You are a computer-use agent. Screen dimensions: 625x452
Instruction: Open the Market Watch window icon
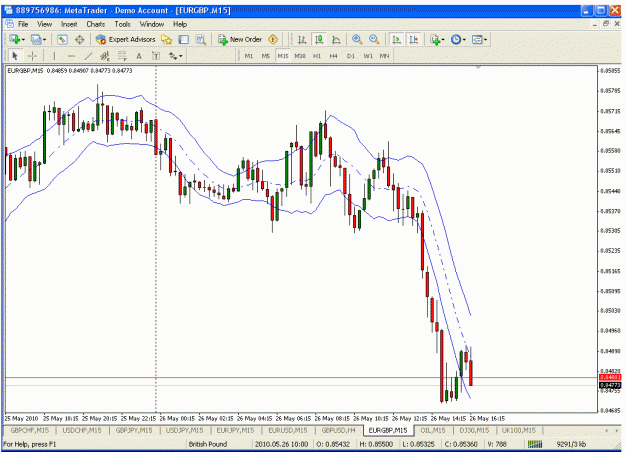tap(62, 39)
